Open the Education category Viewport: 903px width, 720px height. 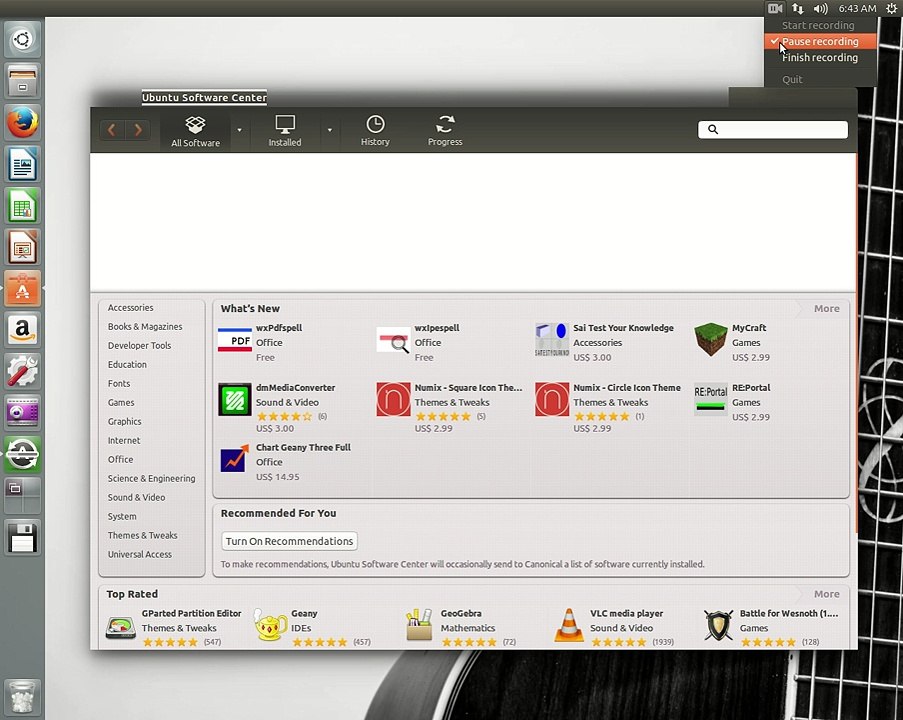[x=127, y=365]
